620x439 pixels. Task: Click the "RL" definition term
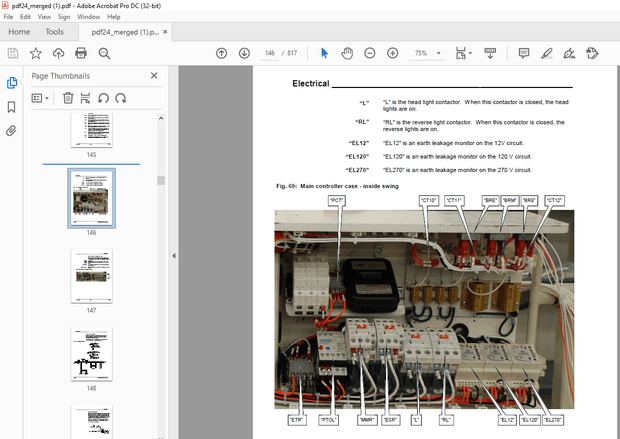tap(362, 122)
